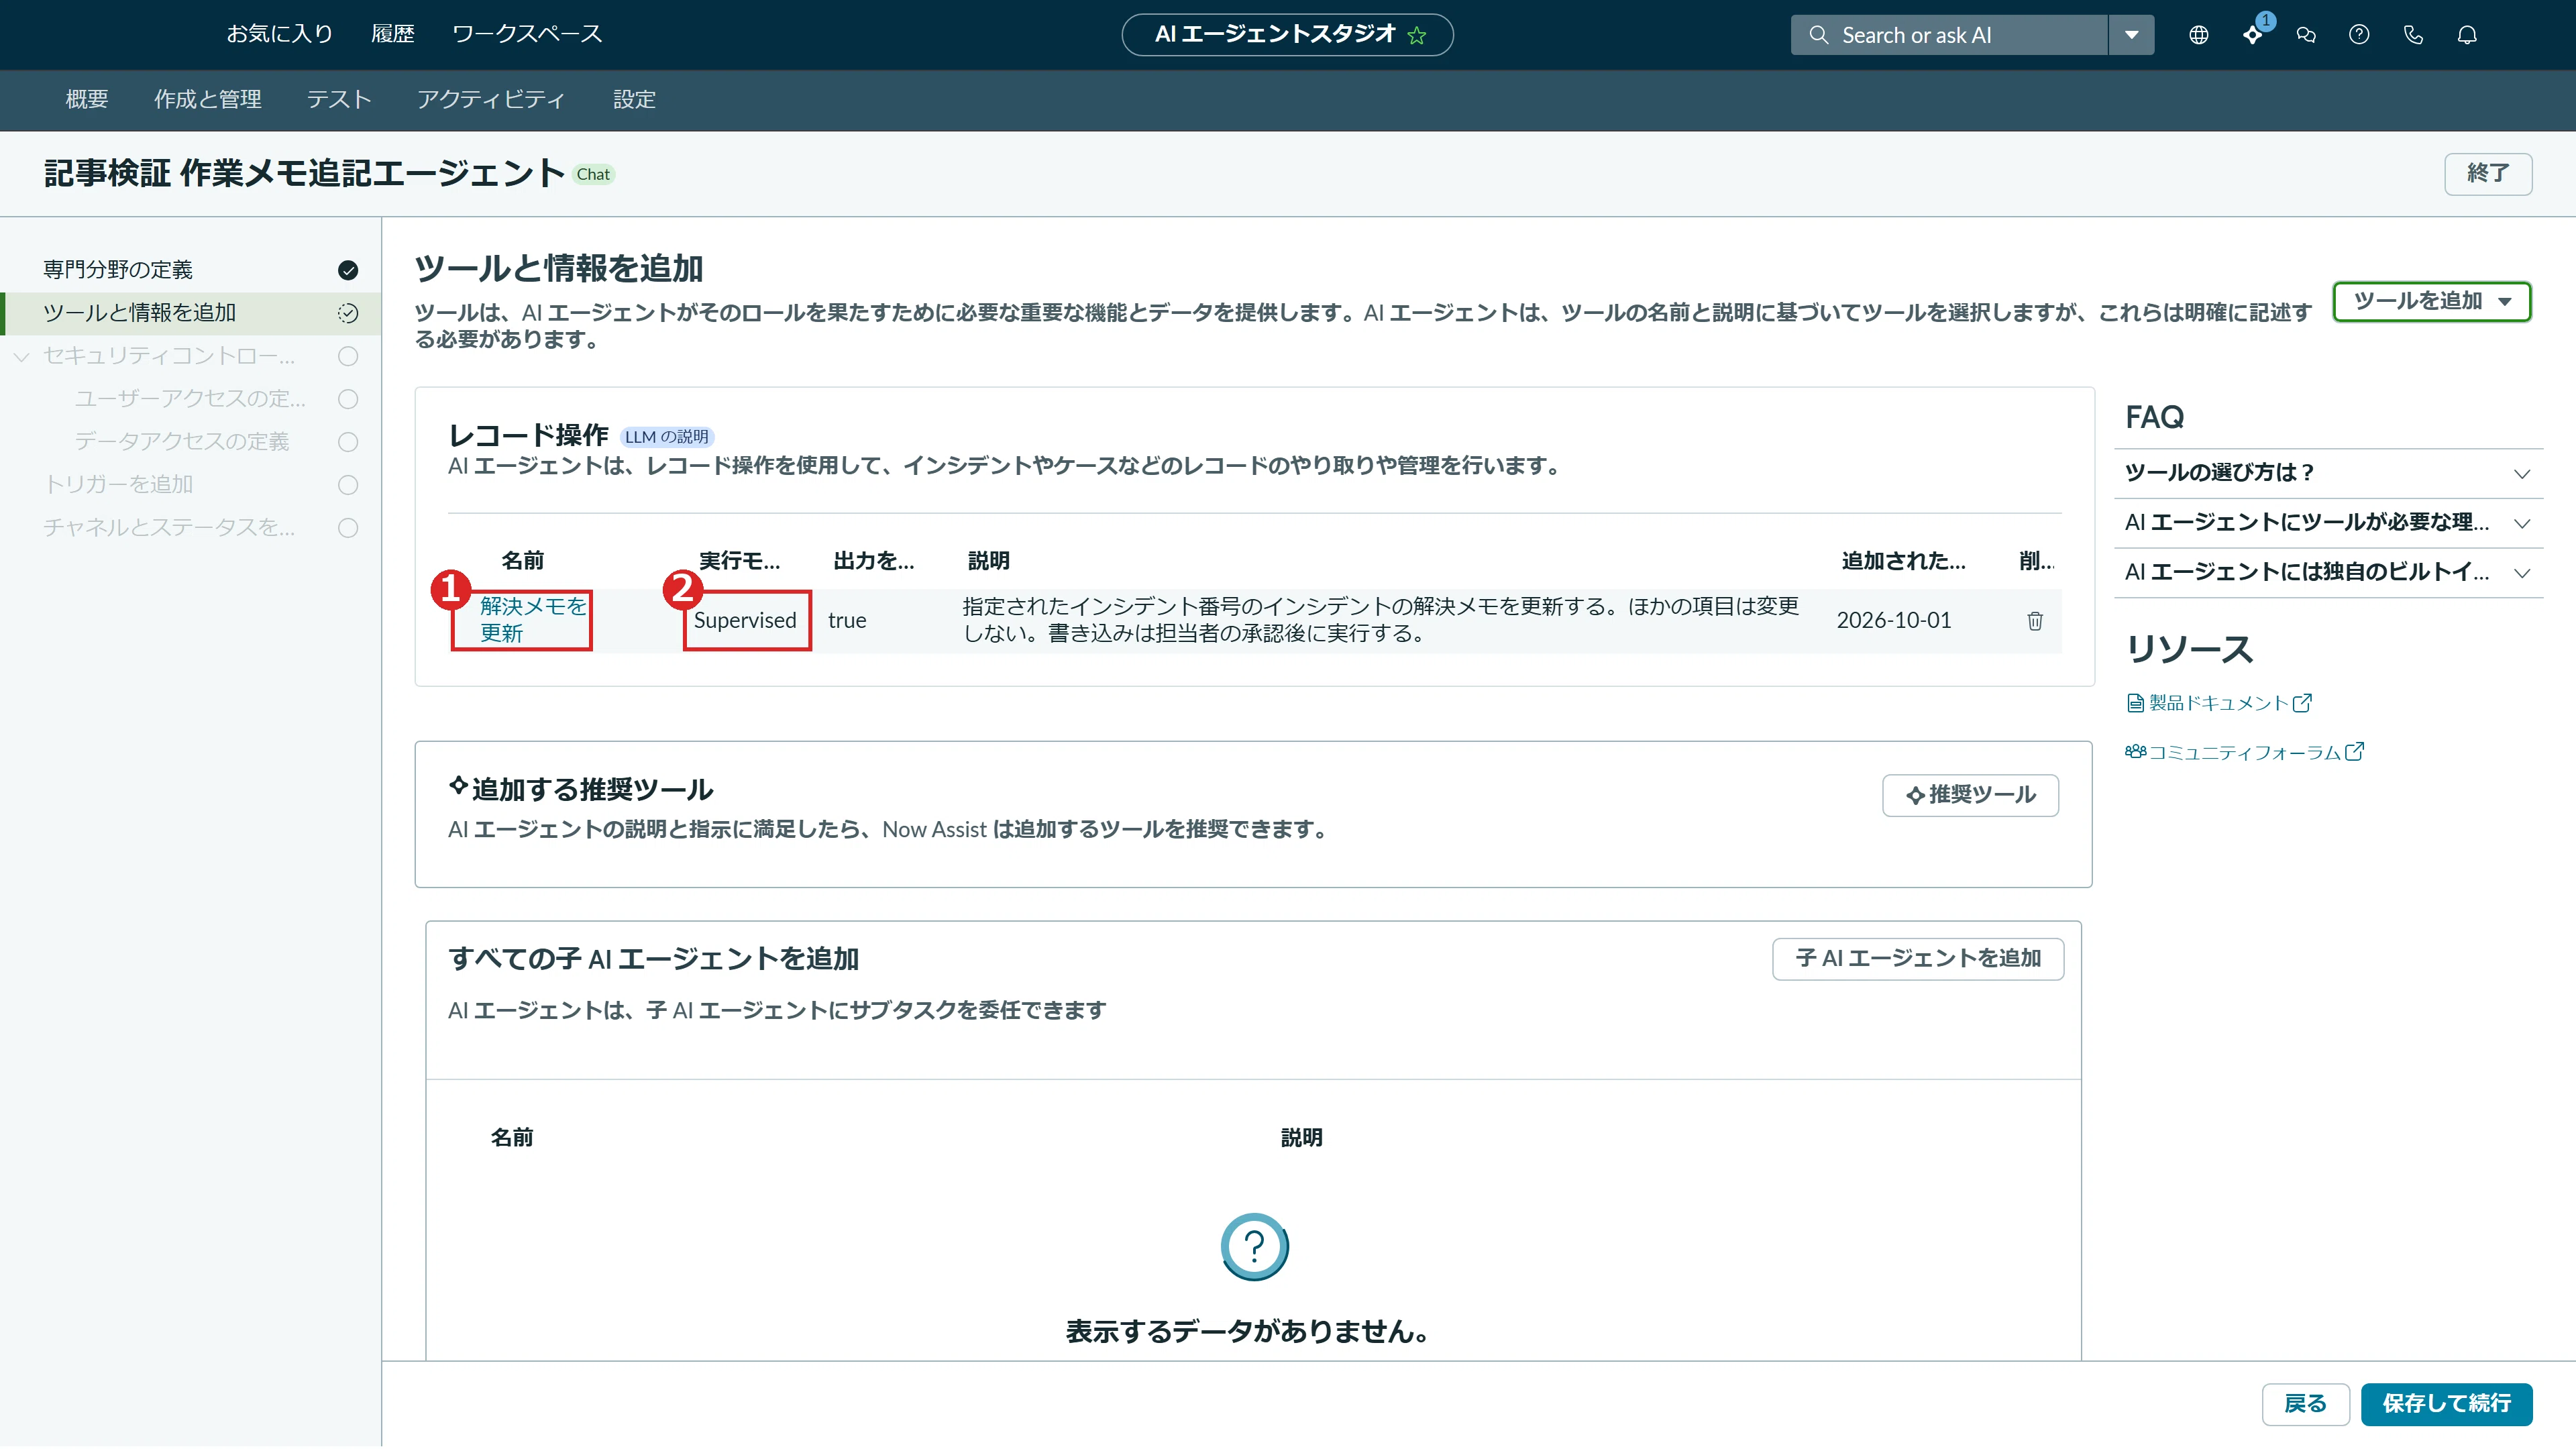Open the ツールを追加 dropdown

(2431, 301)
